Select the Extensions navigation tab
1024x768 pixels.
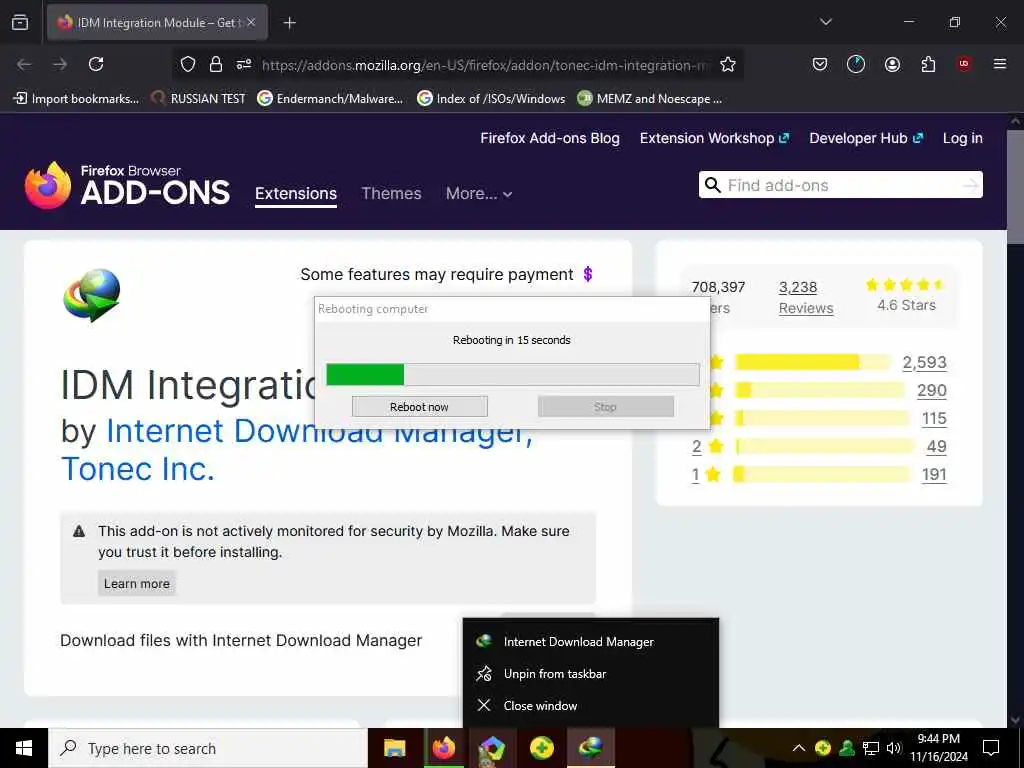tap(296, 194)
